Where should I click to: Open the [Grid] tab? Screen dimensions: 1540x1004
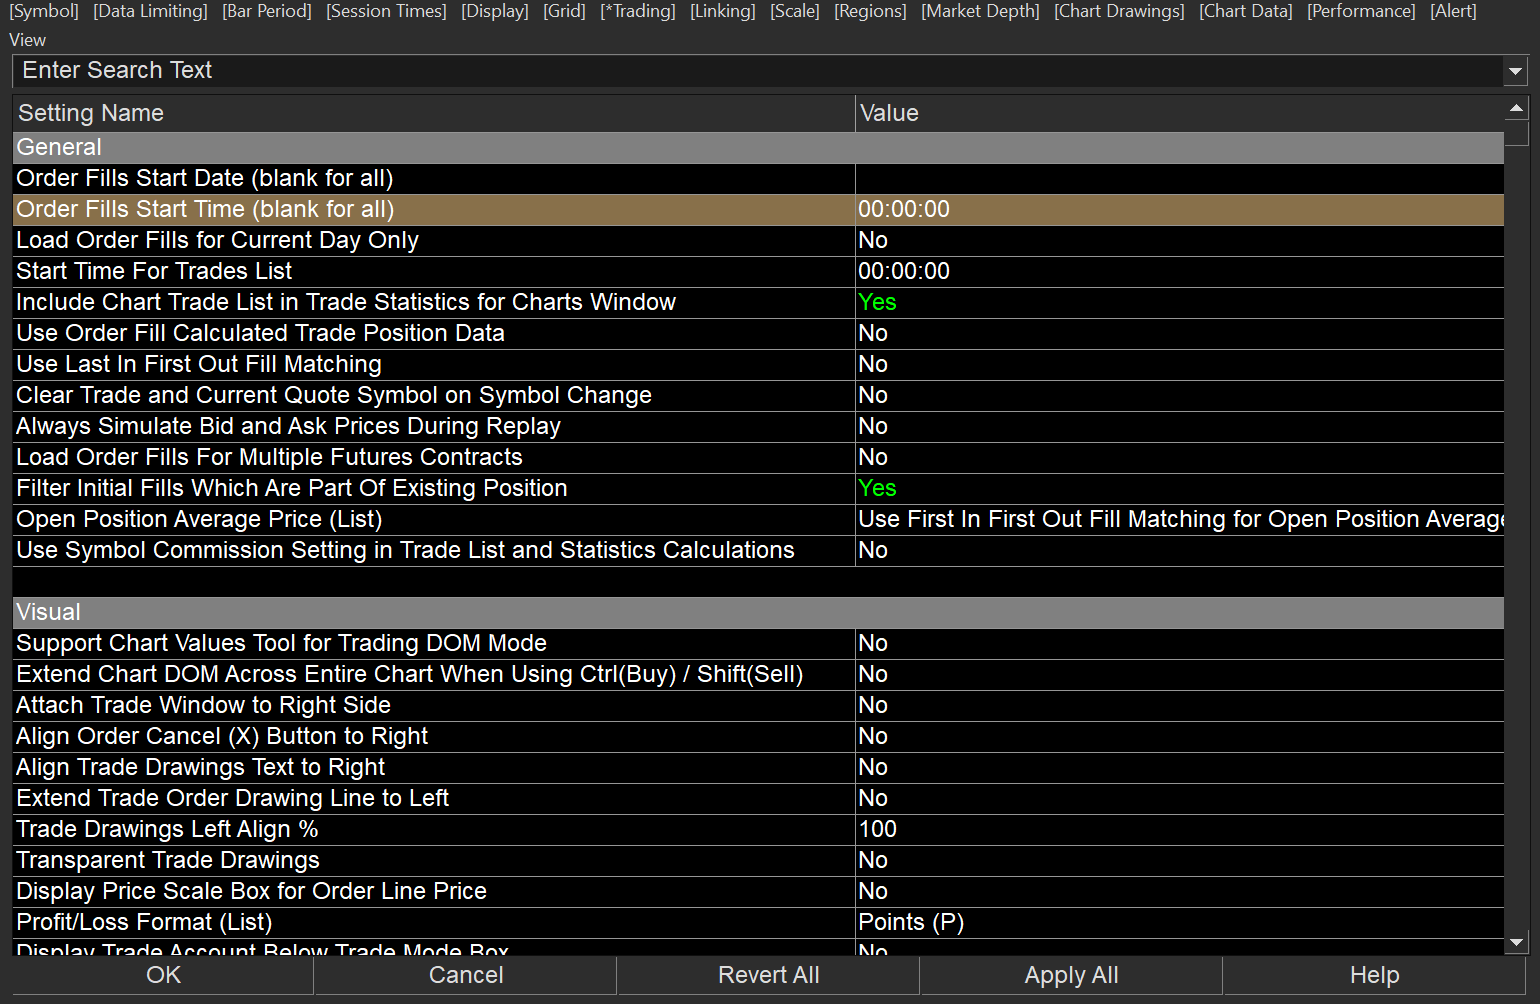tap(565, 11)
